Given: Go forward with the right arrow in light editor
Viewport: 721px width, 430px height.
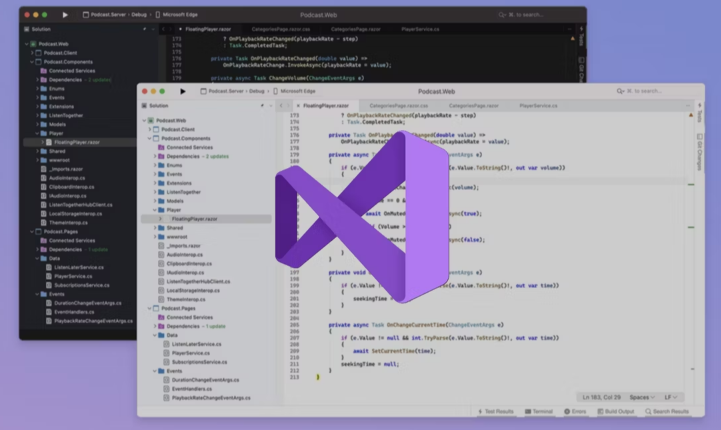Looking at the screenshot, I should coord(288,106).
